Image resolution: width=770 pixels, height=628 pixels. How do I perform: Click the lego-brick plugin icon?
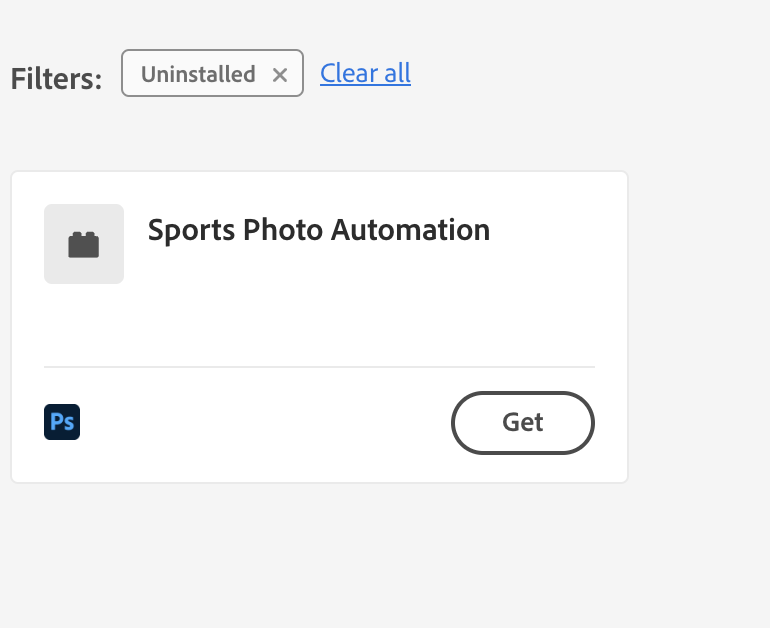pos(83,245)
